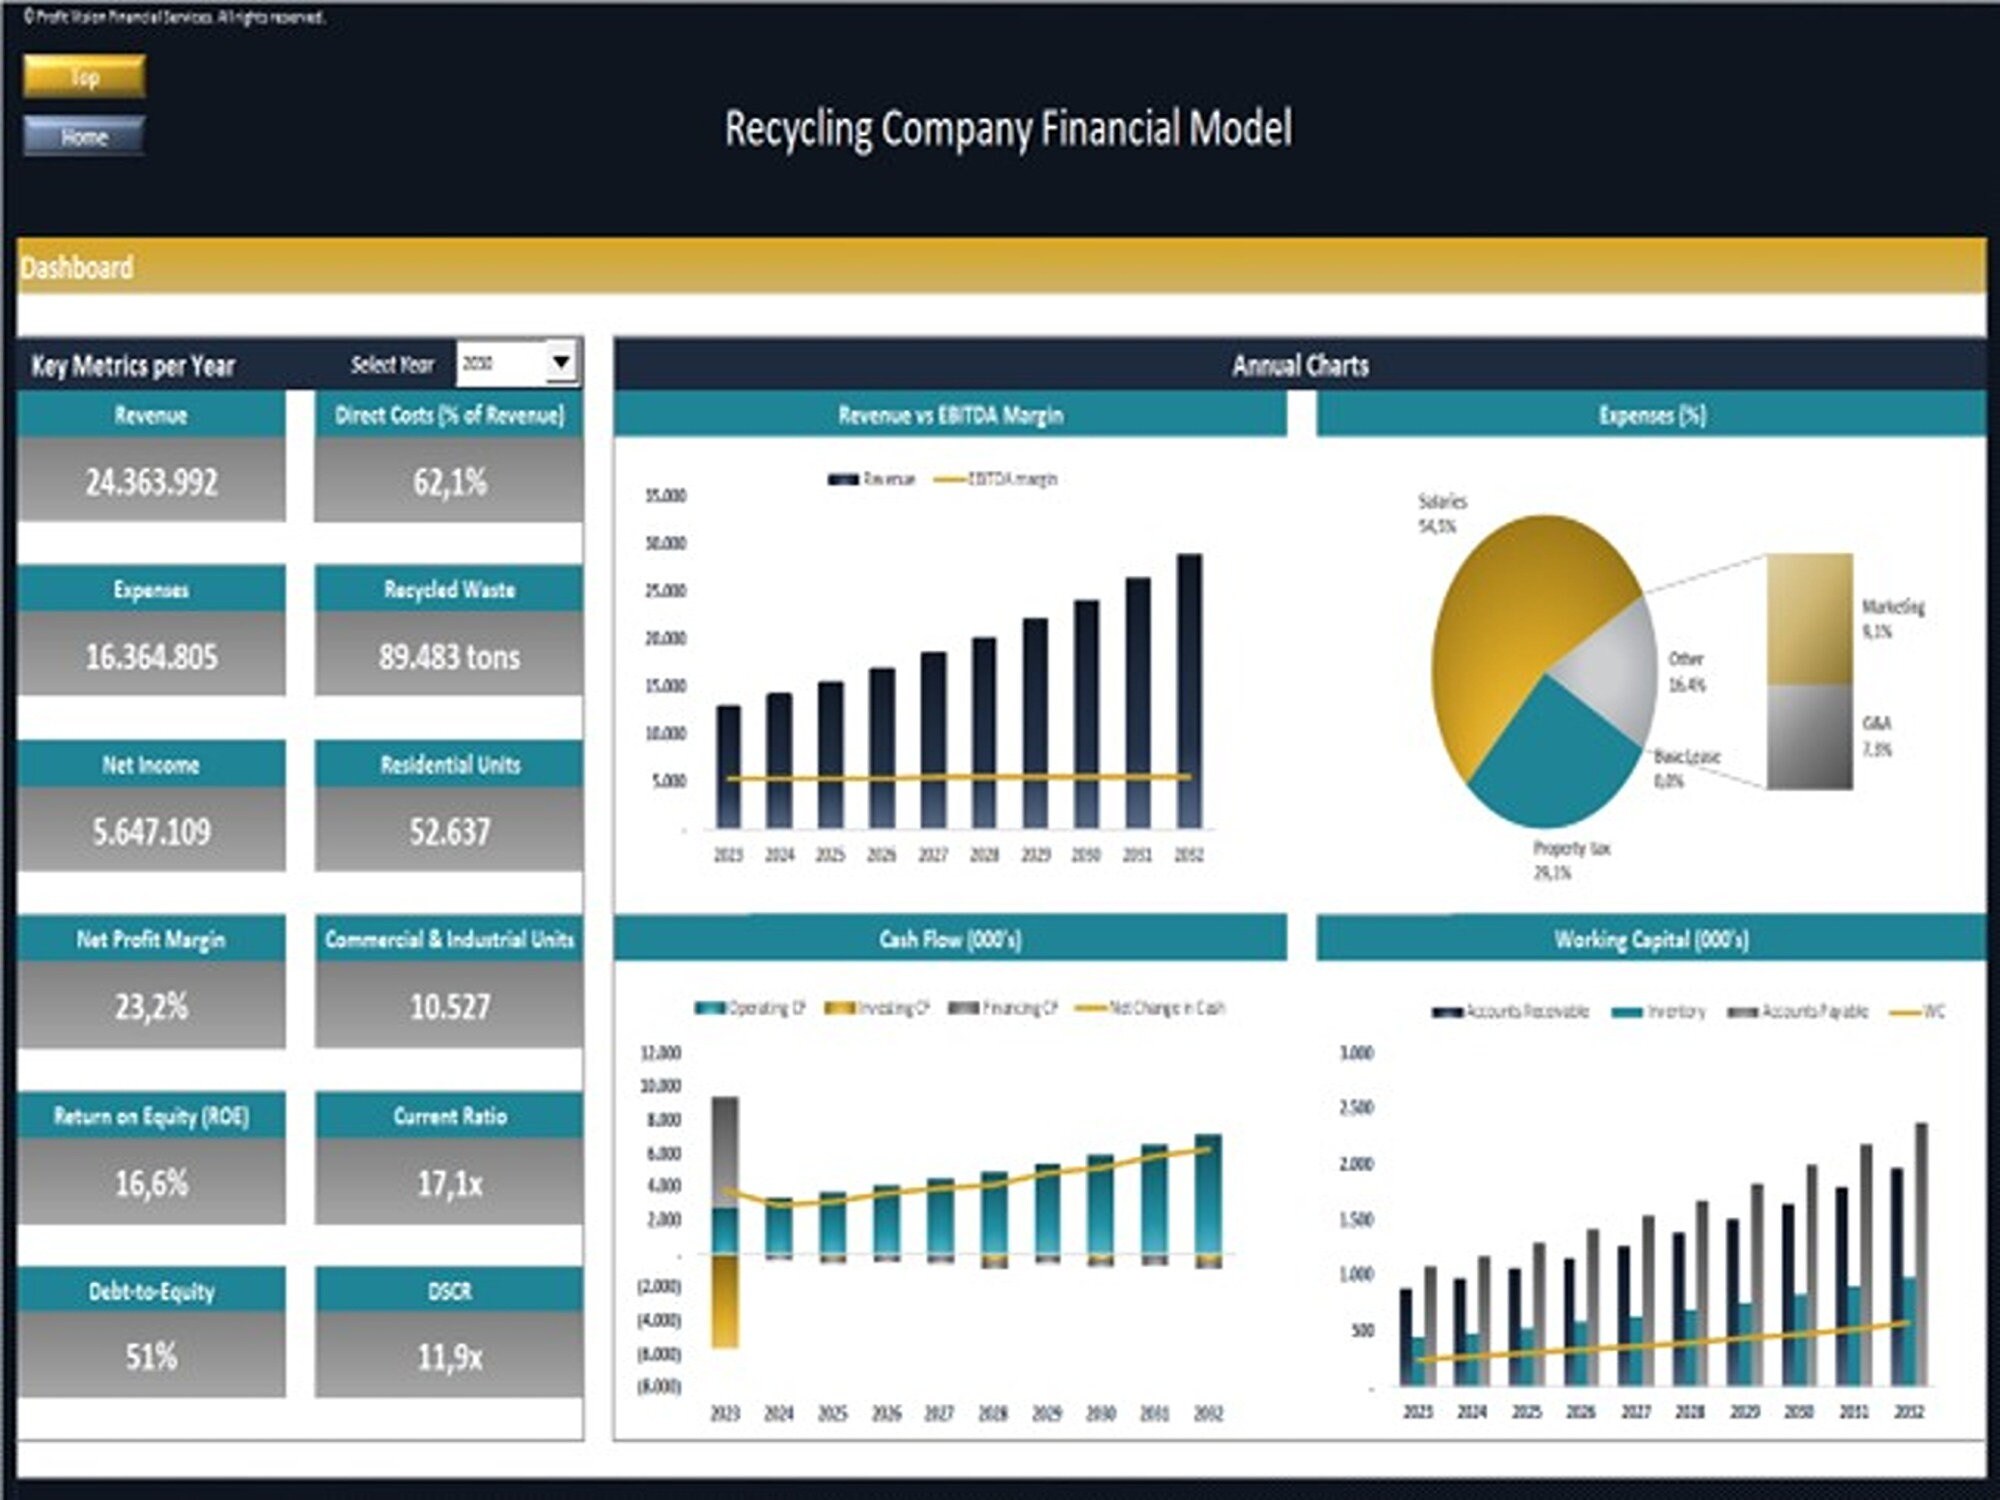The width and height of the screenshot is (2000, 1500).
Task: Select the Annual Charts title bar
Action: coord(1300,366)
